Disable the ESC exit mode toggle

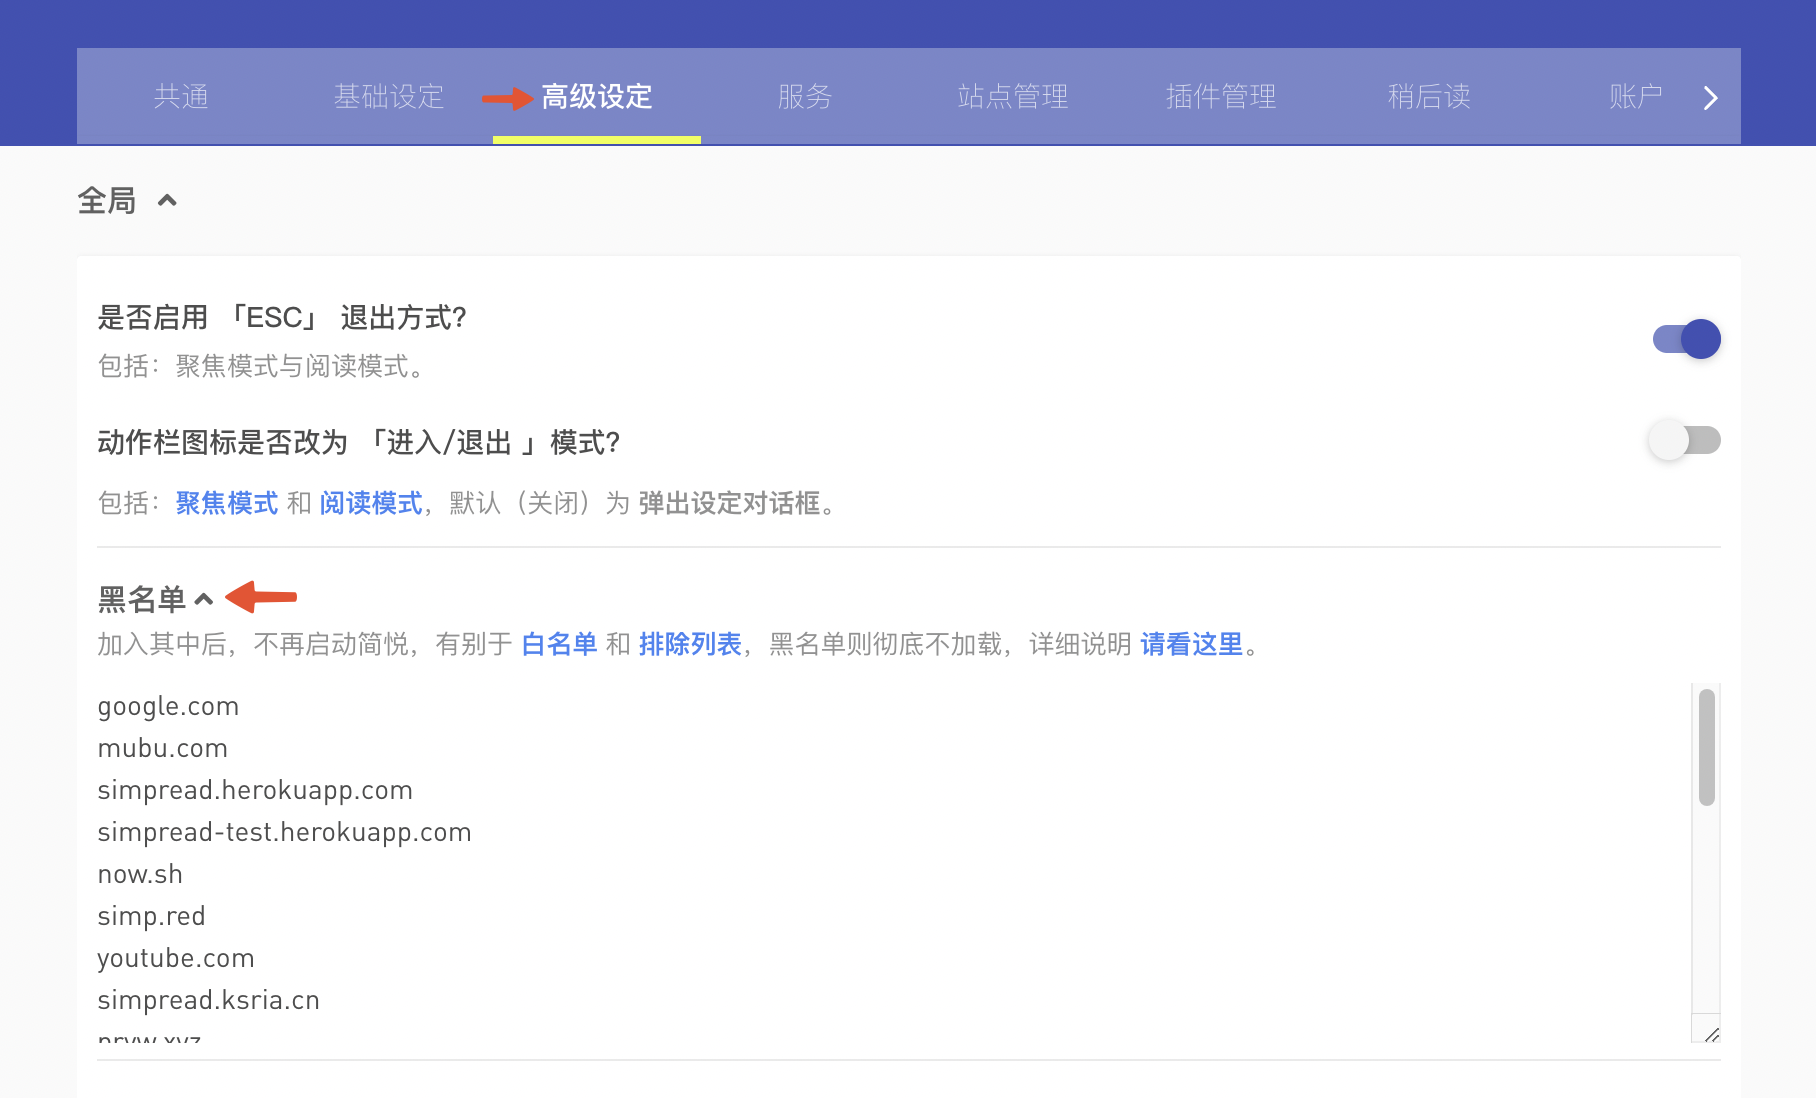(x=1686, y=339)
